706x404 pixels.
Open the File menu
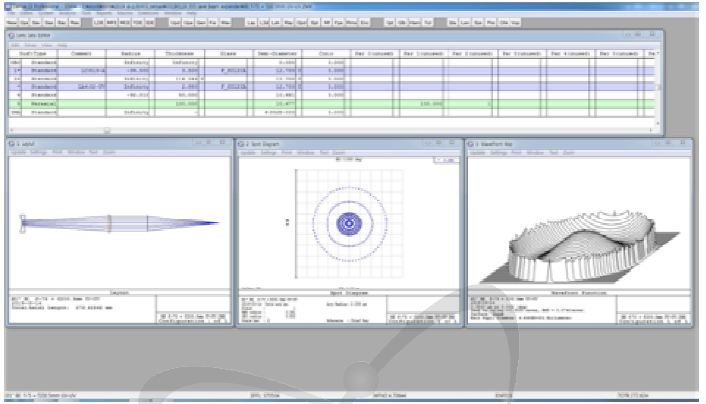[x=11, y=14]
